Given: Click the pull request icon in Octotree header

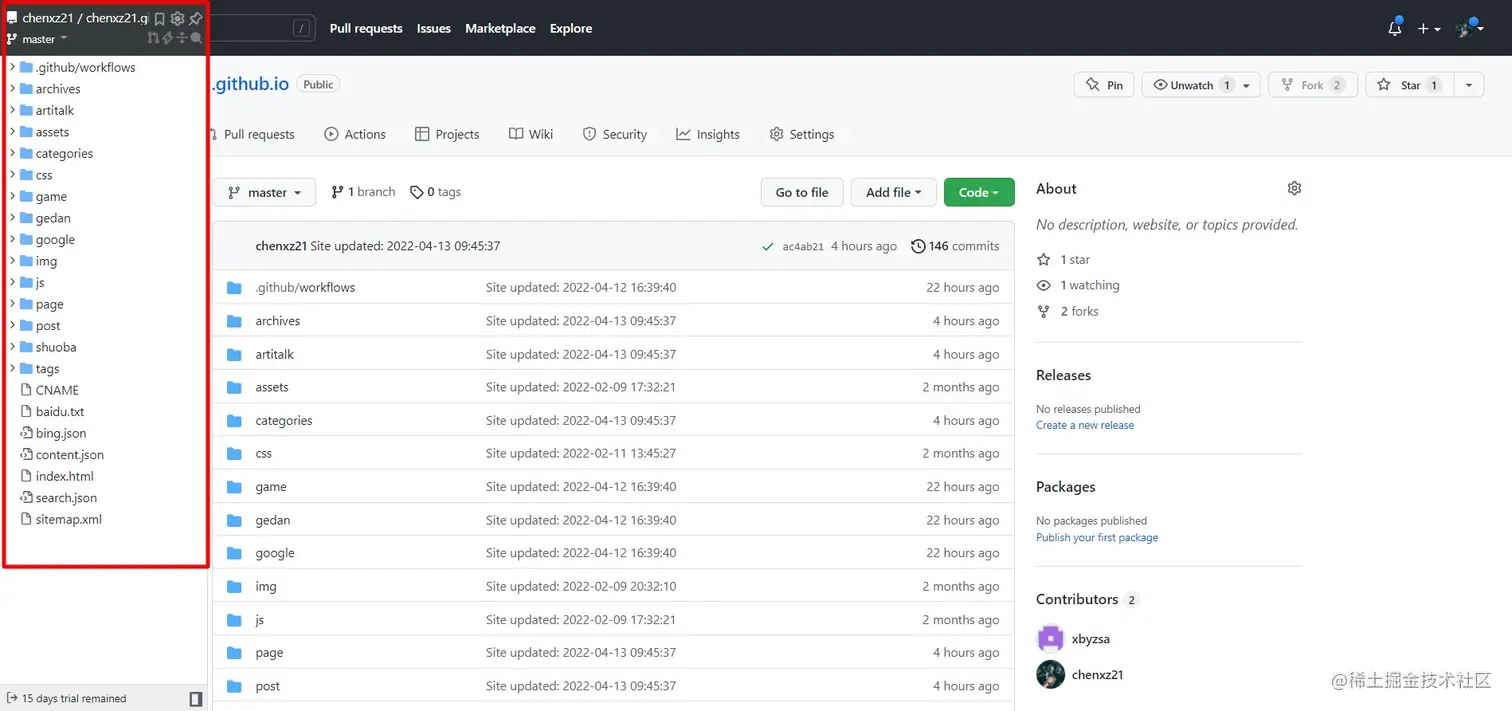Looking at the screenshot, I should (x=153, y=38).
